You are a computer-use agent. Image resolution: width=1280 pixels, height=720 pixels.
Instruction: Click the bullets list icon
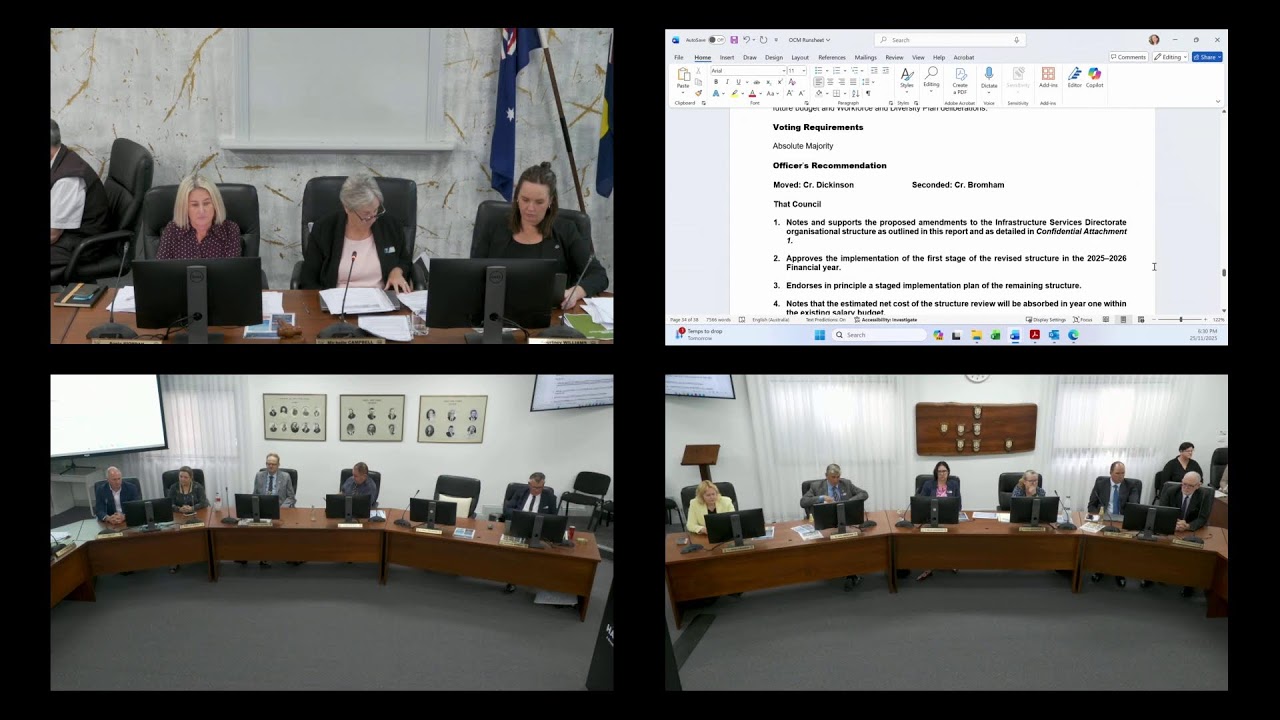[818, 71]
